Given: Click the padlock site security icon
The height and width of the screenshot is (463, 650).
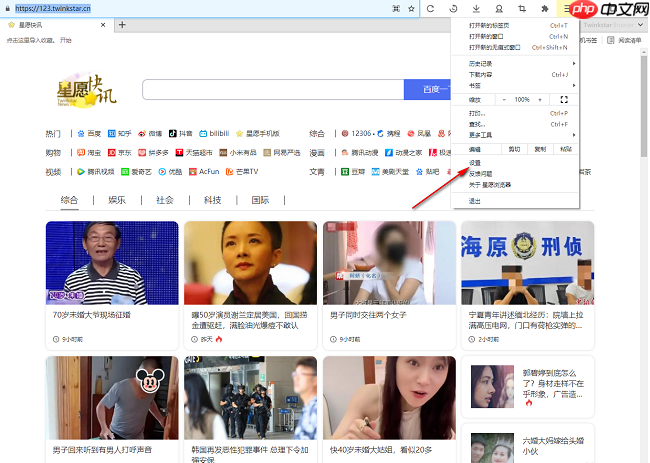Looking at the screenshot, I should 7,8.
